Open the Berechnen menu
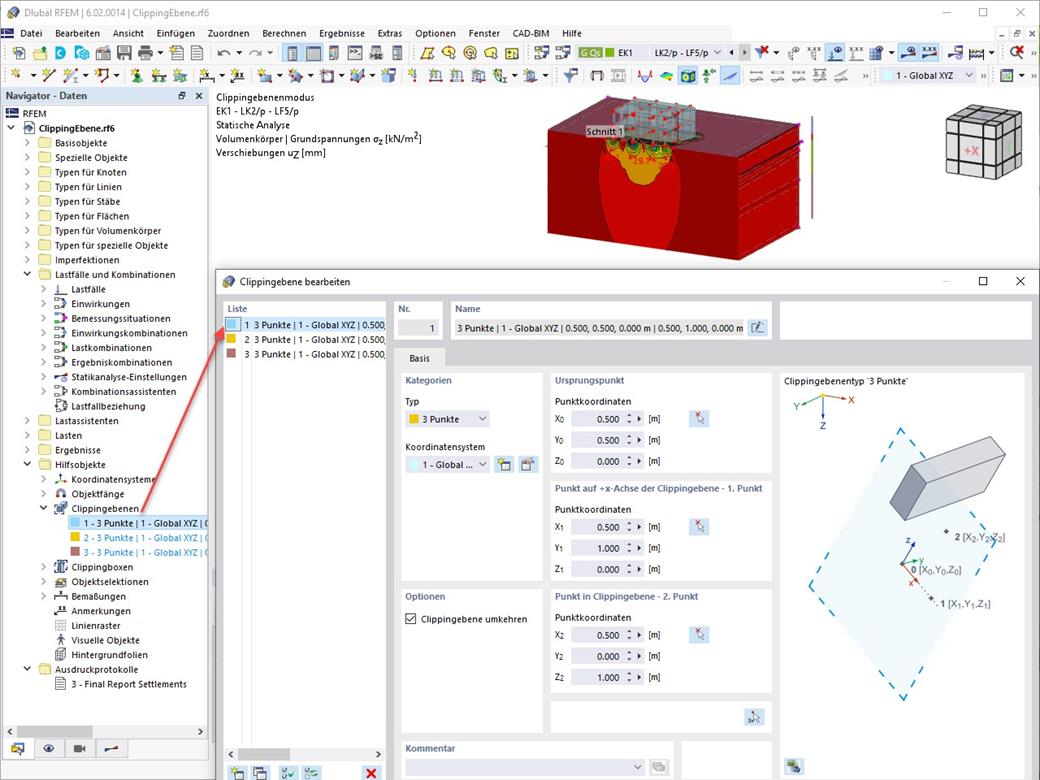Viewport: 1040px width, 780px height. pyautogui.click(x=284, y=33)
